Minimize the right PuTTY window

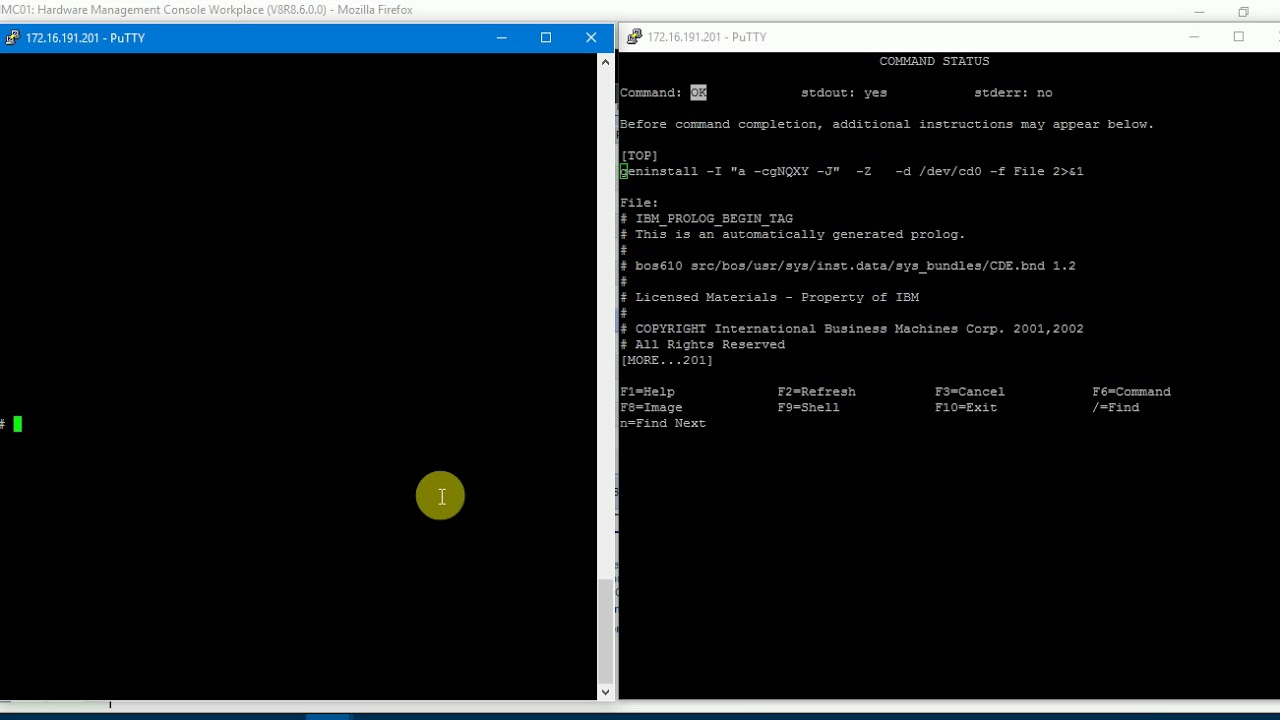(1194, 37)
